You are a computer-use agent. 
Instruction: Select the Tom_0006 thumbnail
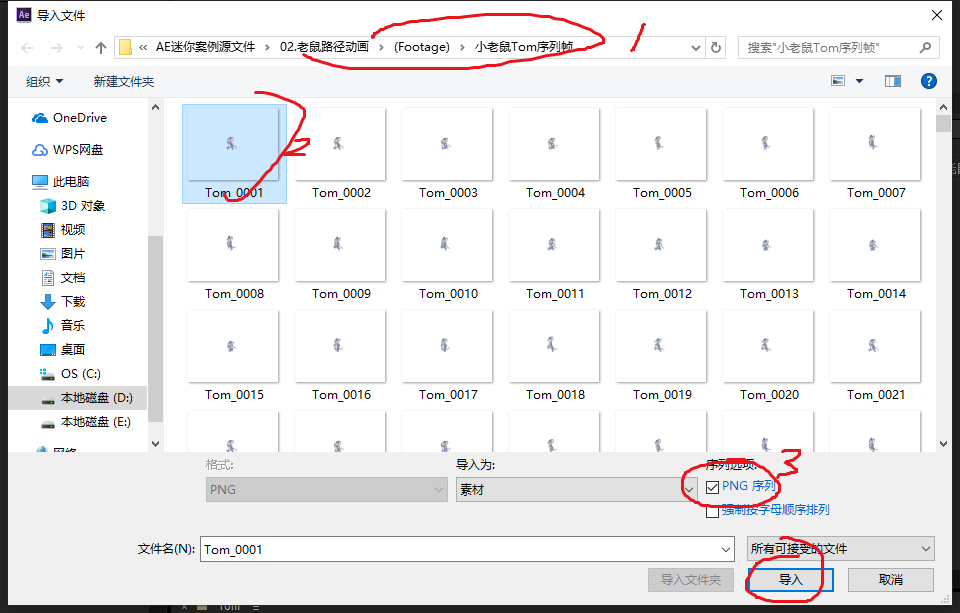click(x=768, y=153)
